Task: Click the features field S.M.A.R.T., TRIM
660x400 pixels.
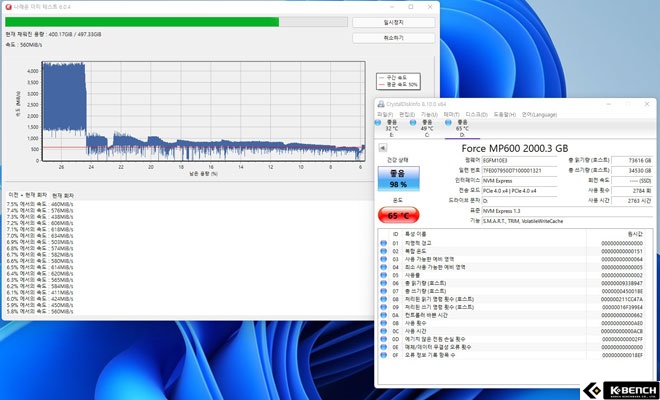Action: click(567, 221)
